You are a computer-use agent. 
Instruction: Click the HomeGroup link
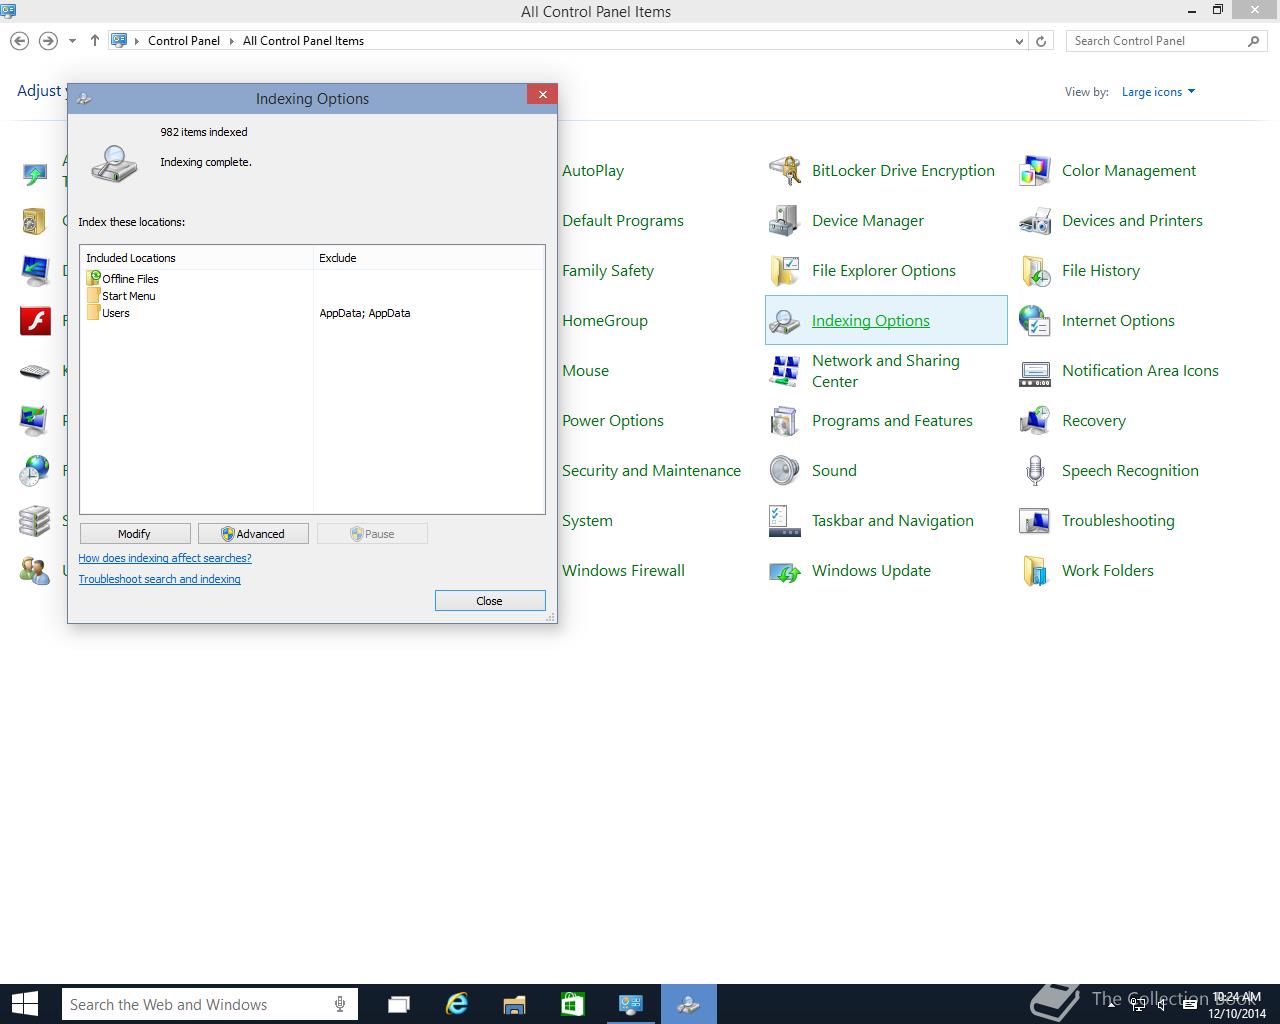tap(605, 321)
